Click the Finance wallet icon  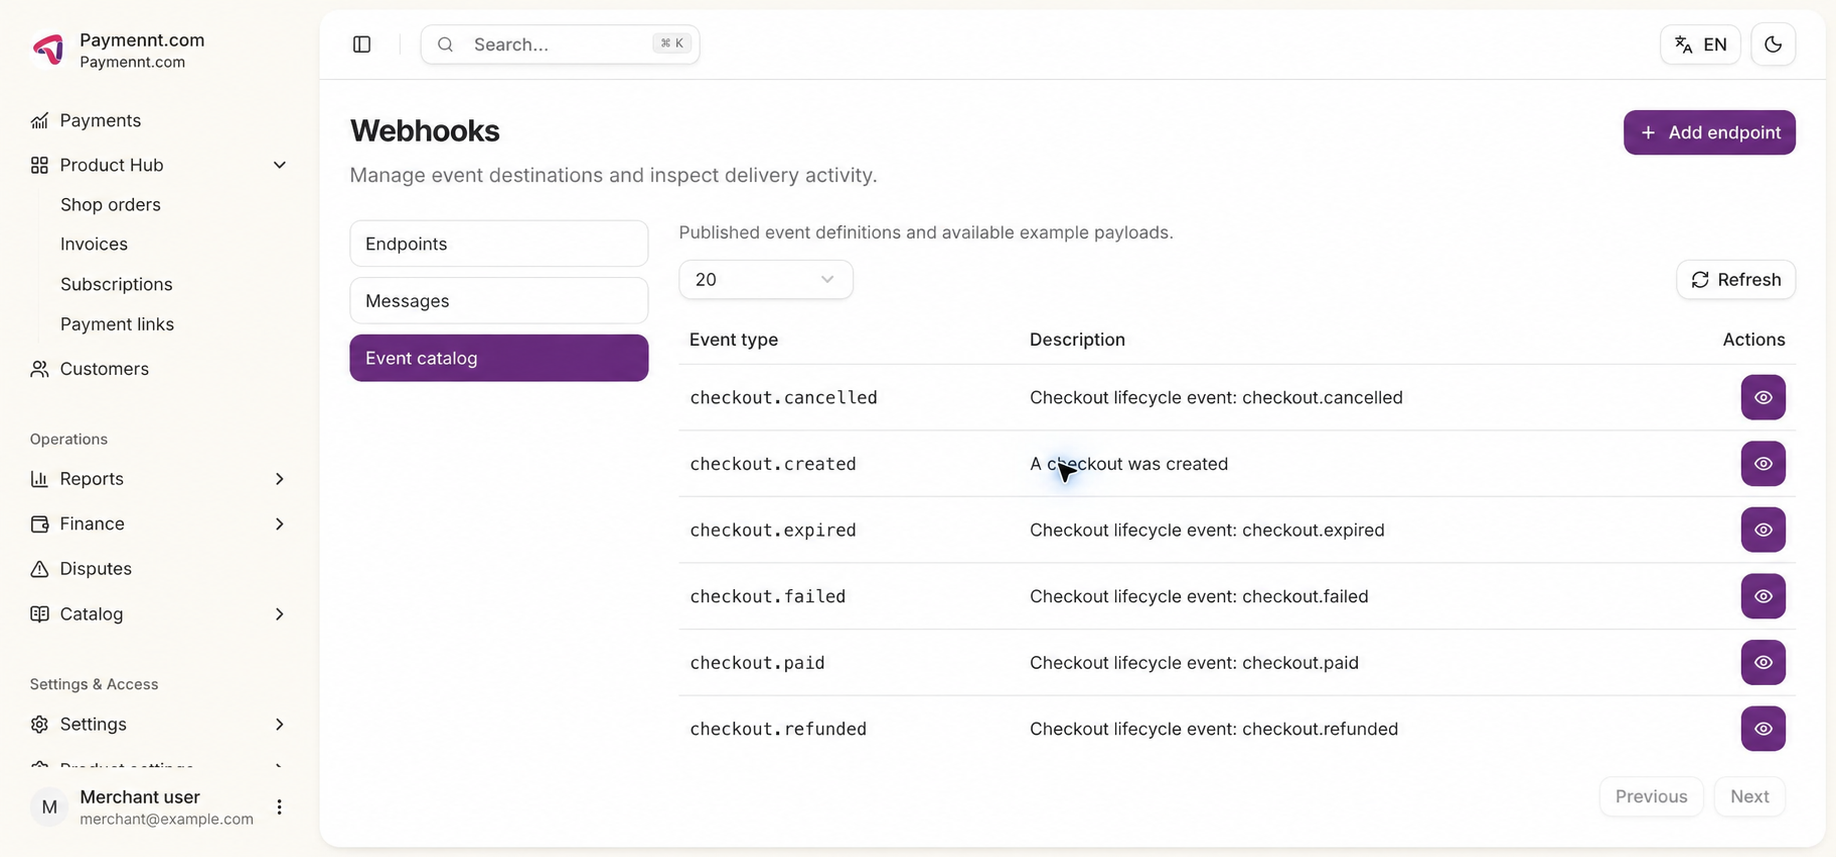(x=39, y=524)
